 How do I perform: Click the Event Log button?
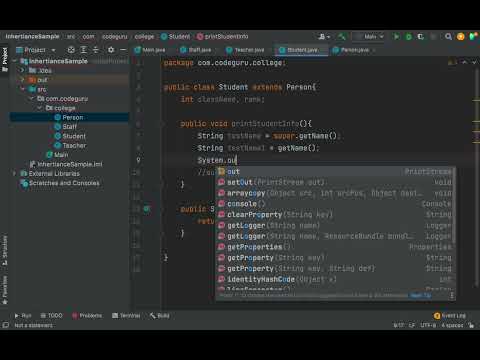(450, 315)
